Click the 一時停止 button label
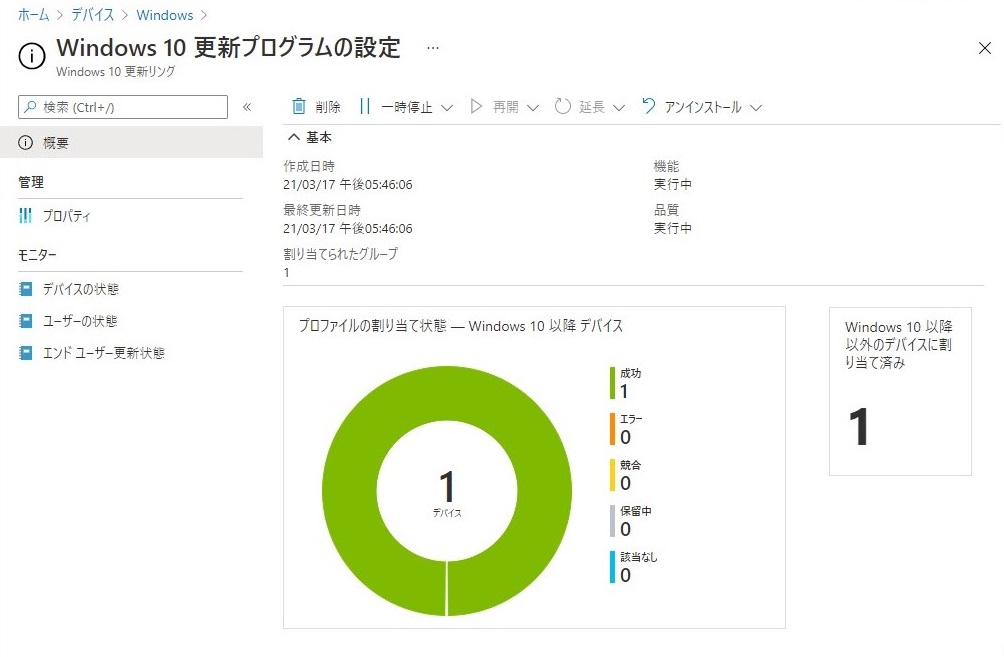Image resolution: width=1004 pixels, height=657 pixels. [407, 107]
